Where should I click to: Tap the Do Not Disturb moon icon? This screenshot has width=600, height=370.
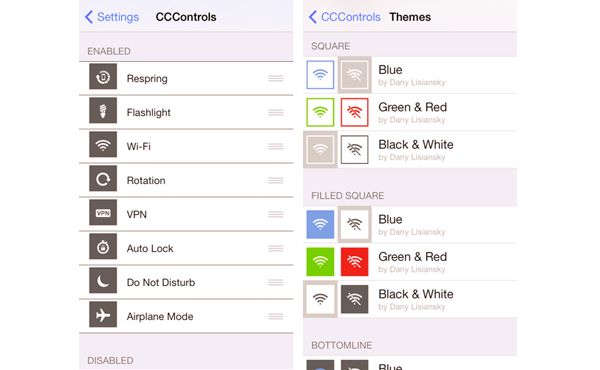coord(103,280)
